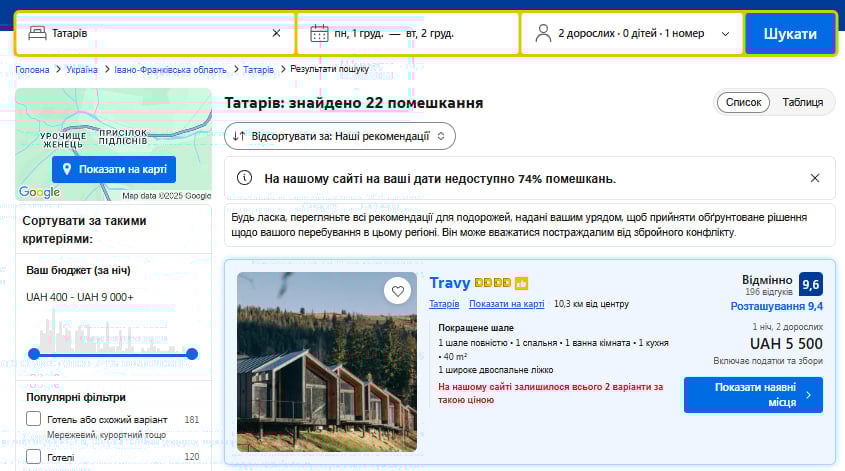Click Показати на карті button on the map

pyautogui.click(x=114, y=169)
